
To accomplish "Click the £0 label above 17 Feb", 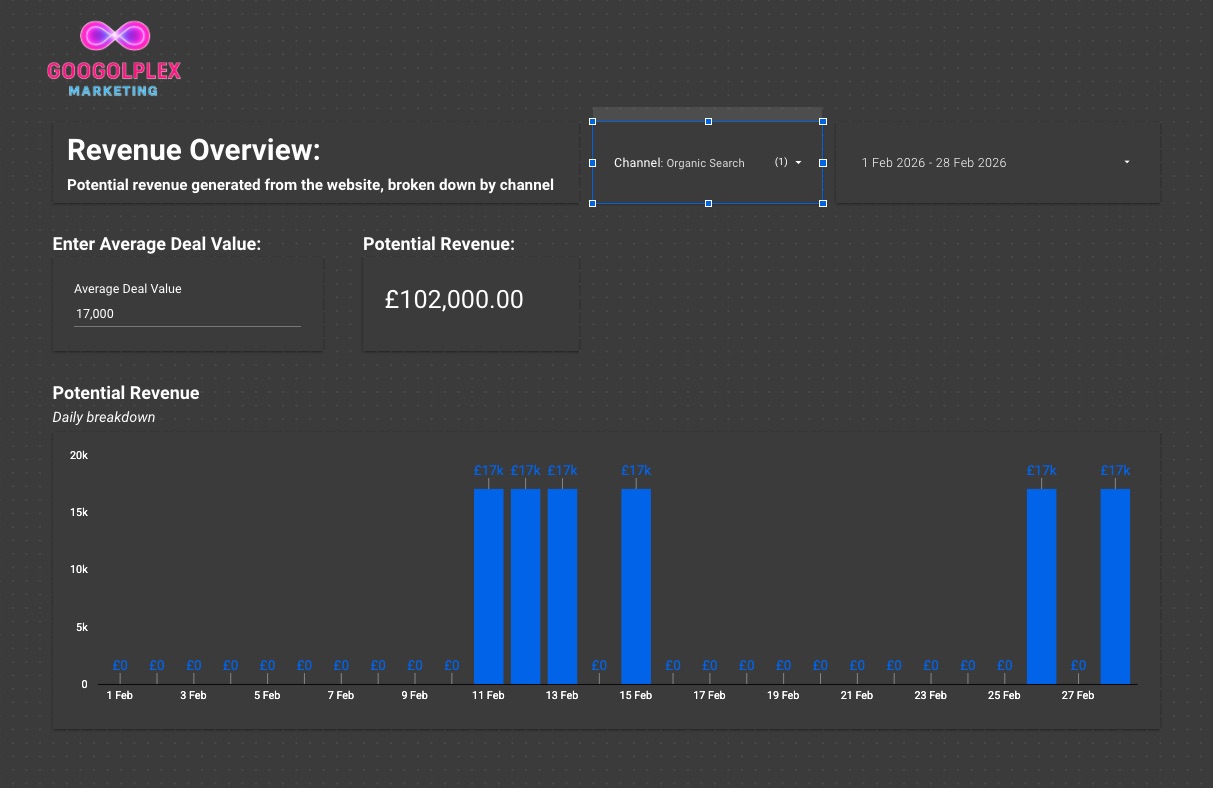I will (710, 665).
